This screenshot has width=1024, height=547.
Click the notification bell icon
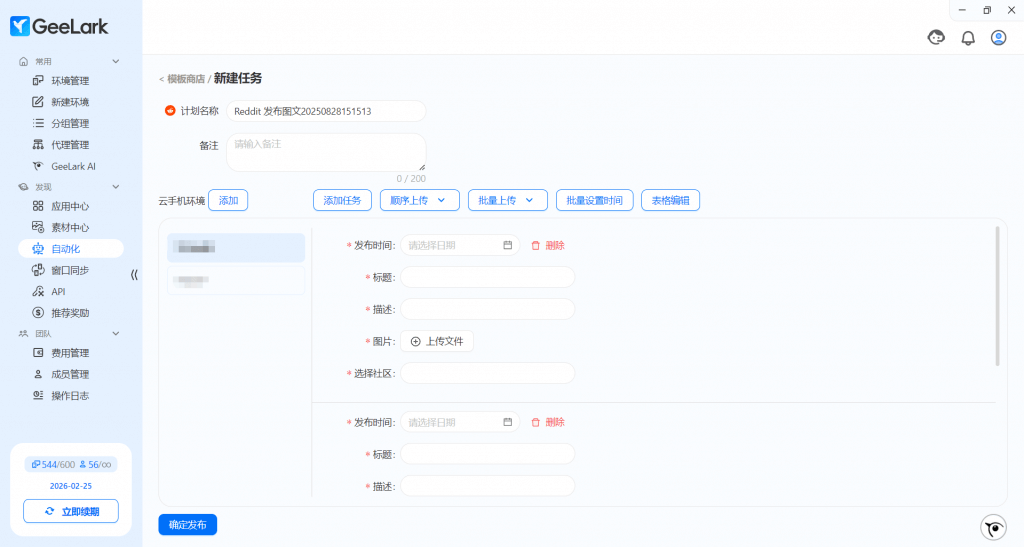click(967, 38)
